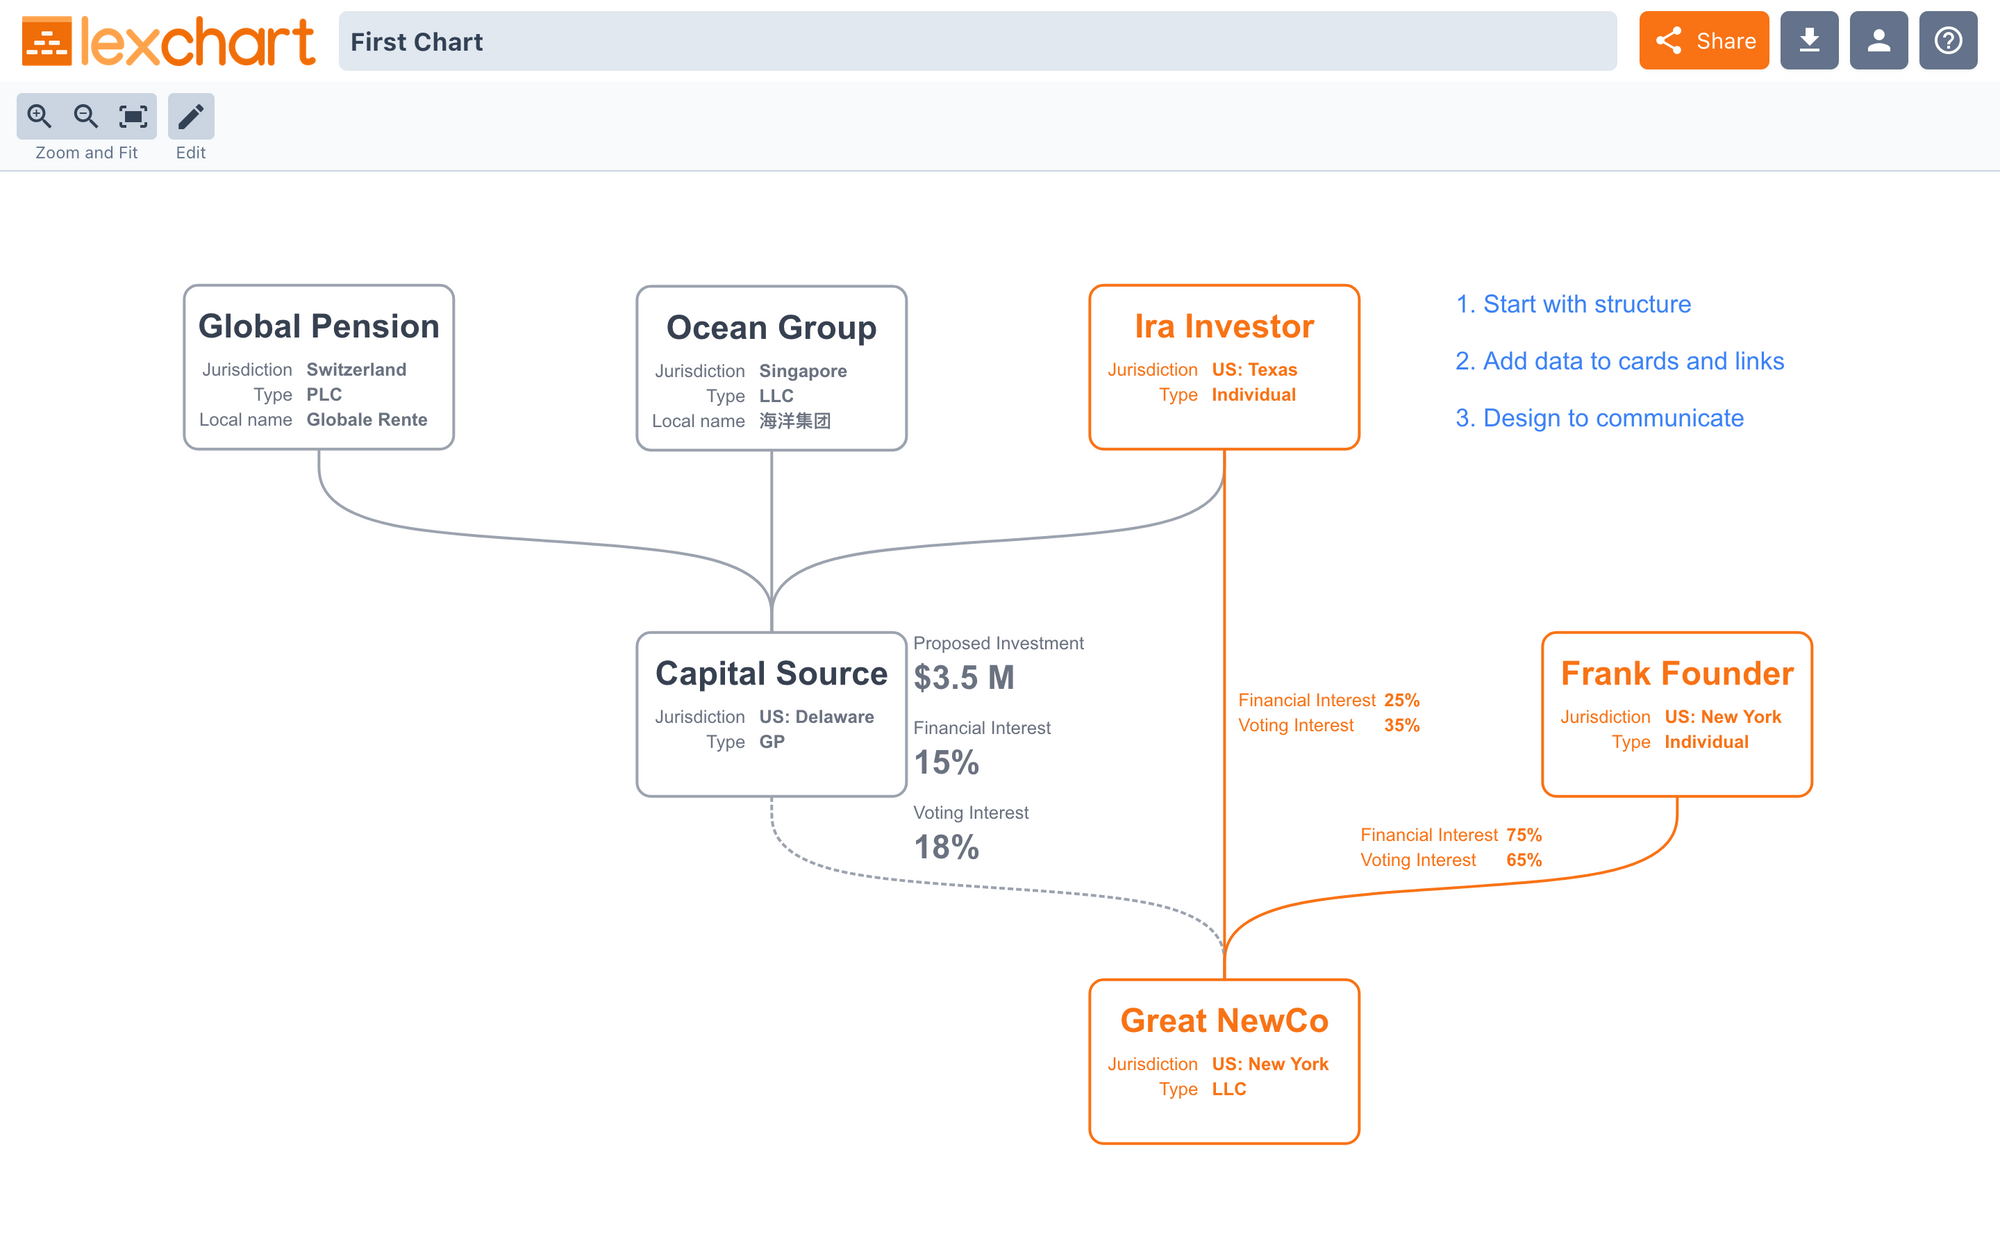2000x1250 pixels.
Task: Click the Share button
Action: click(x=1705, y=39)
